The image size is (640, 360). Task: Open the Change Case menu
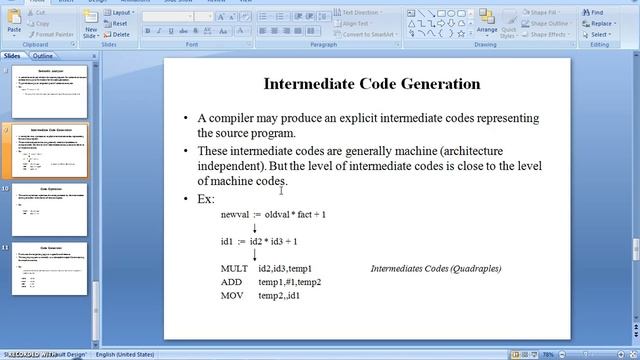223,31
